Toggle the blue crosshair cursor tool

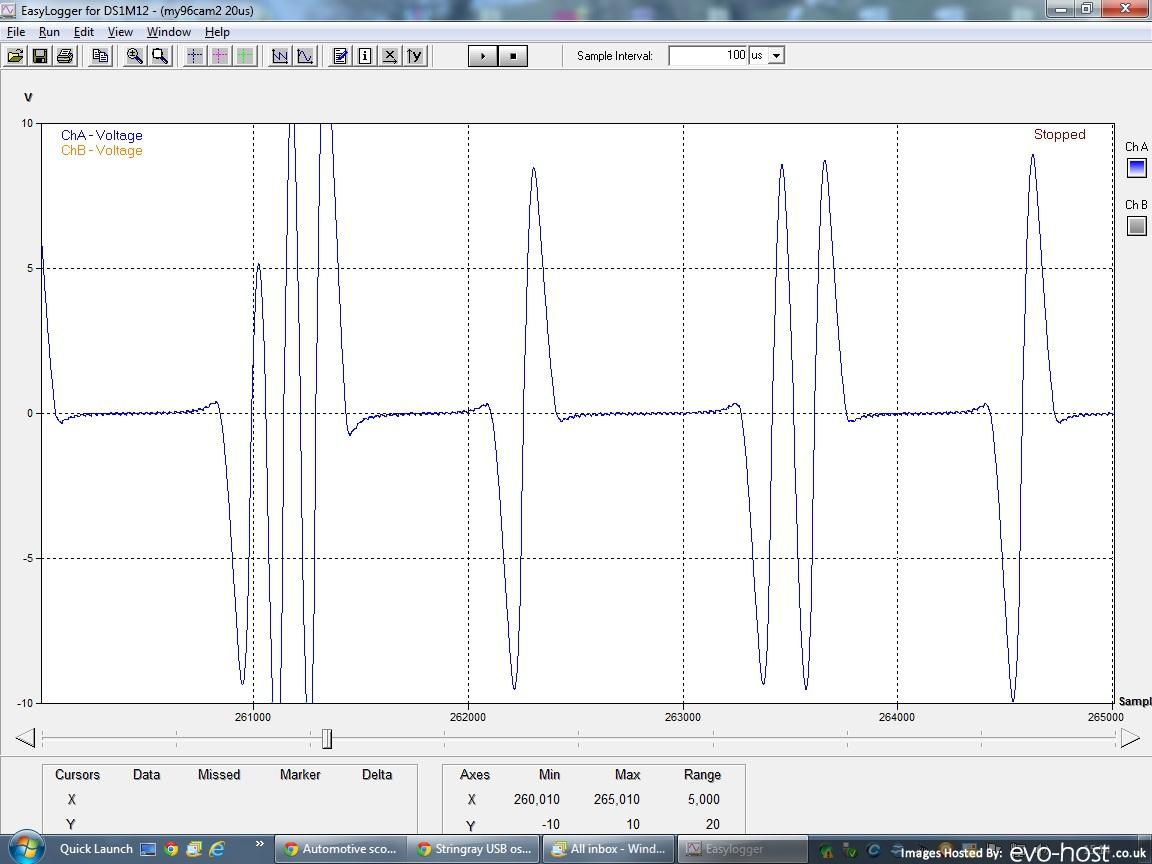[195, 56]
